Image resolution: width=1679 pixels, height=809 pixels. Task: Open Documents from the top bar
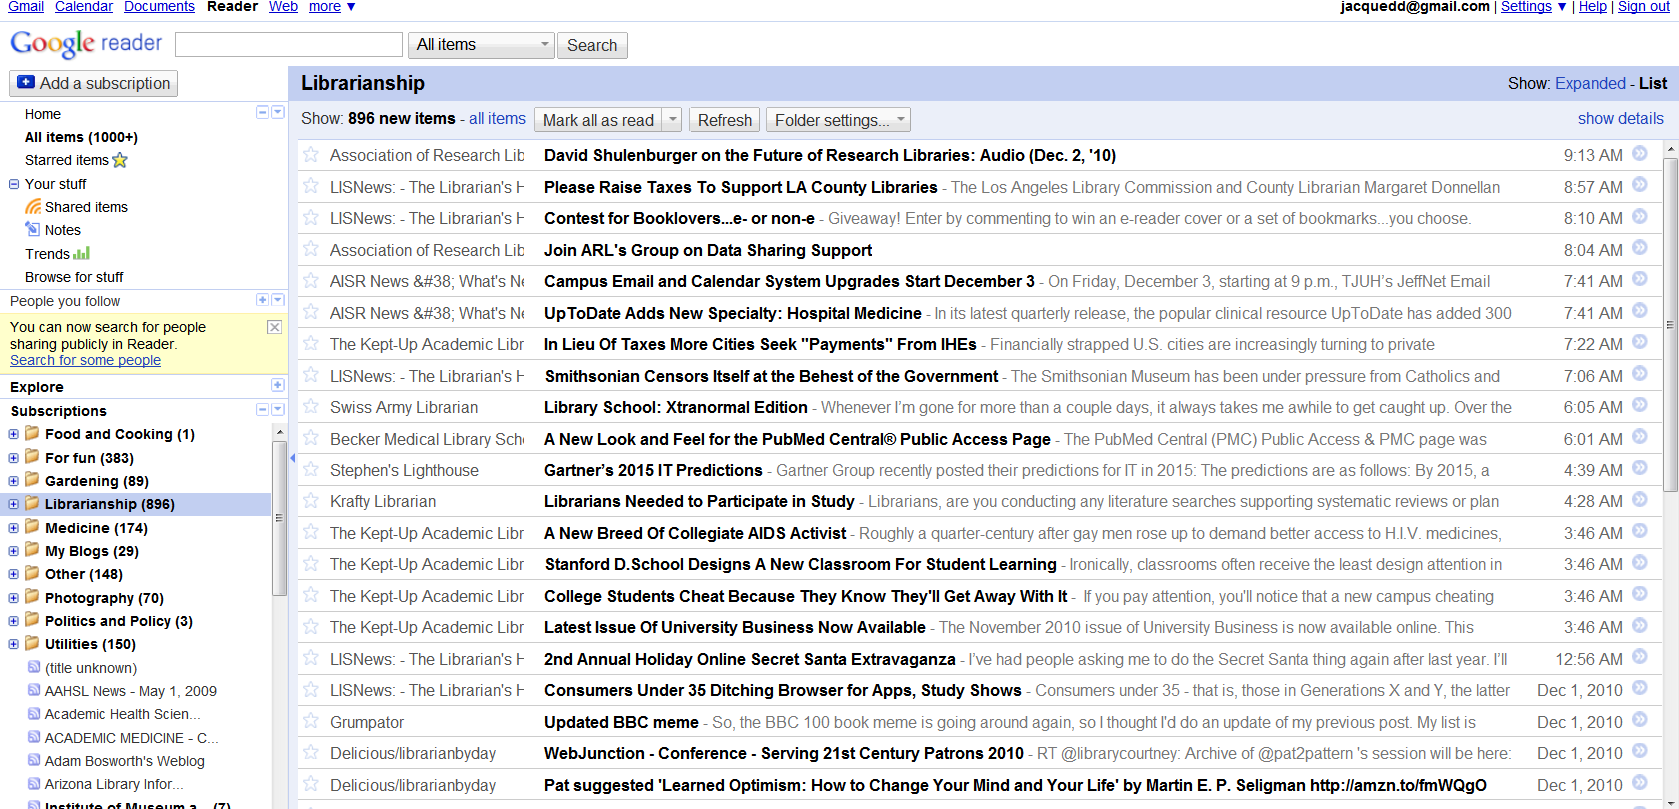click(159, 7)
